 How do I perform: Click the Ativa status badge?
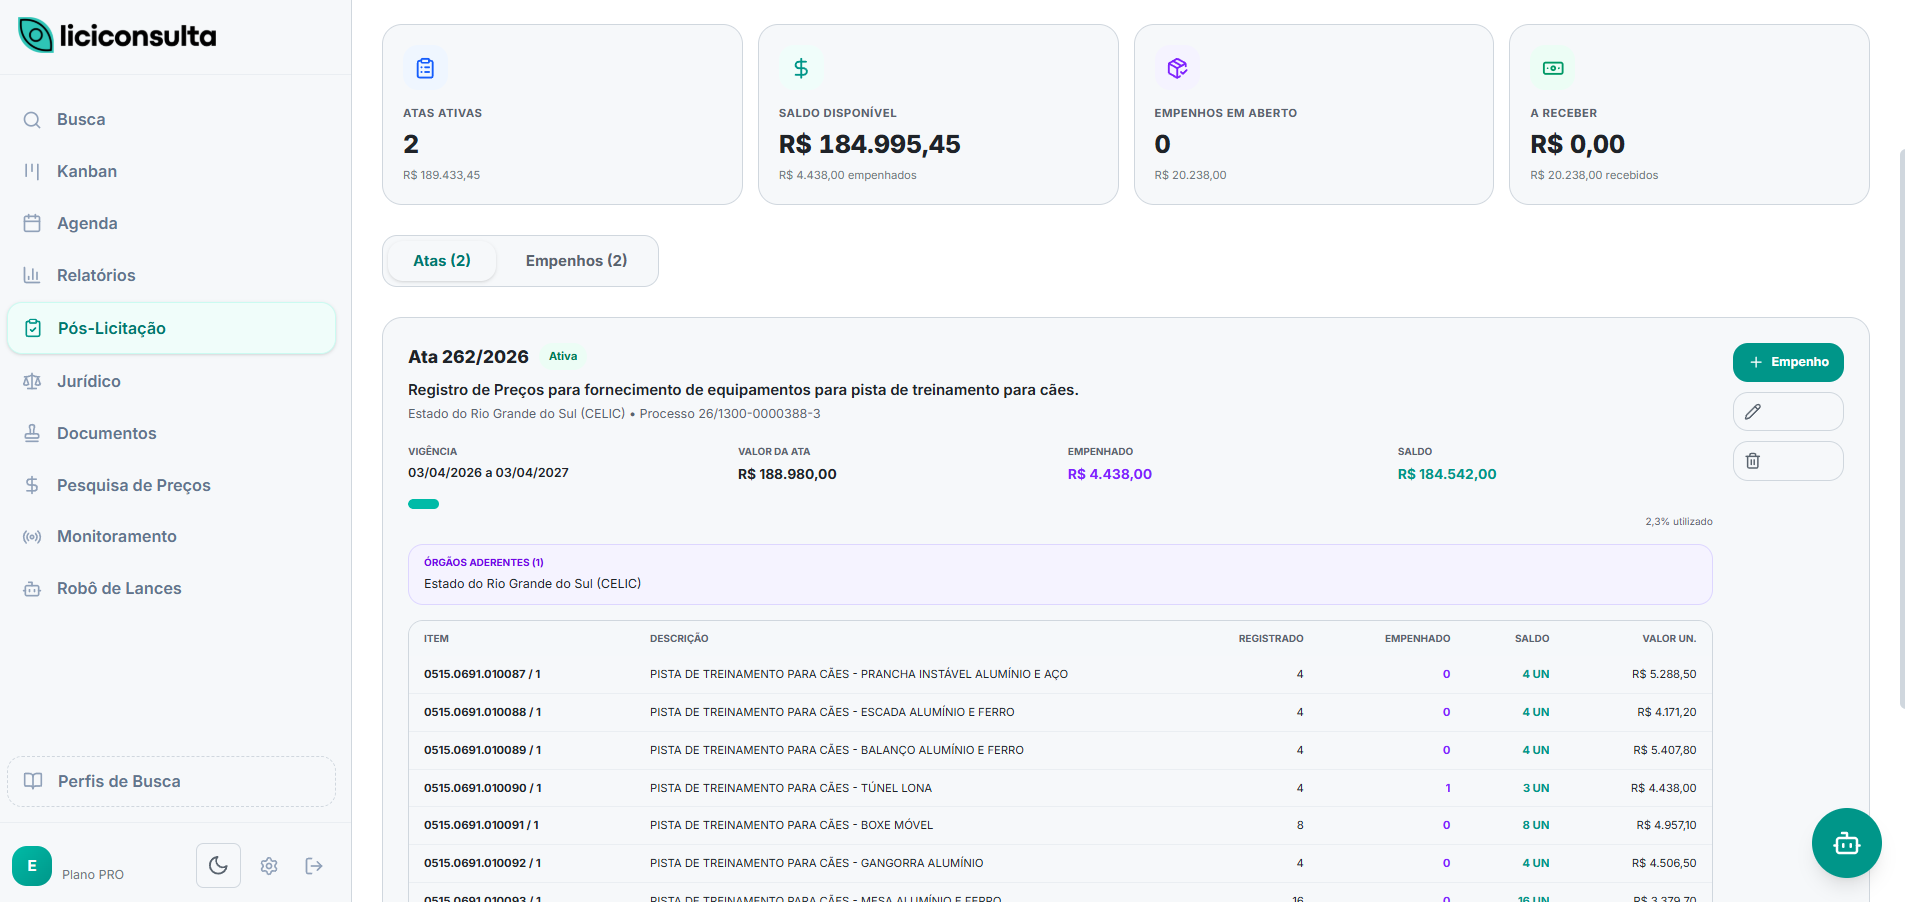(563, 357)
